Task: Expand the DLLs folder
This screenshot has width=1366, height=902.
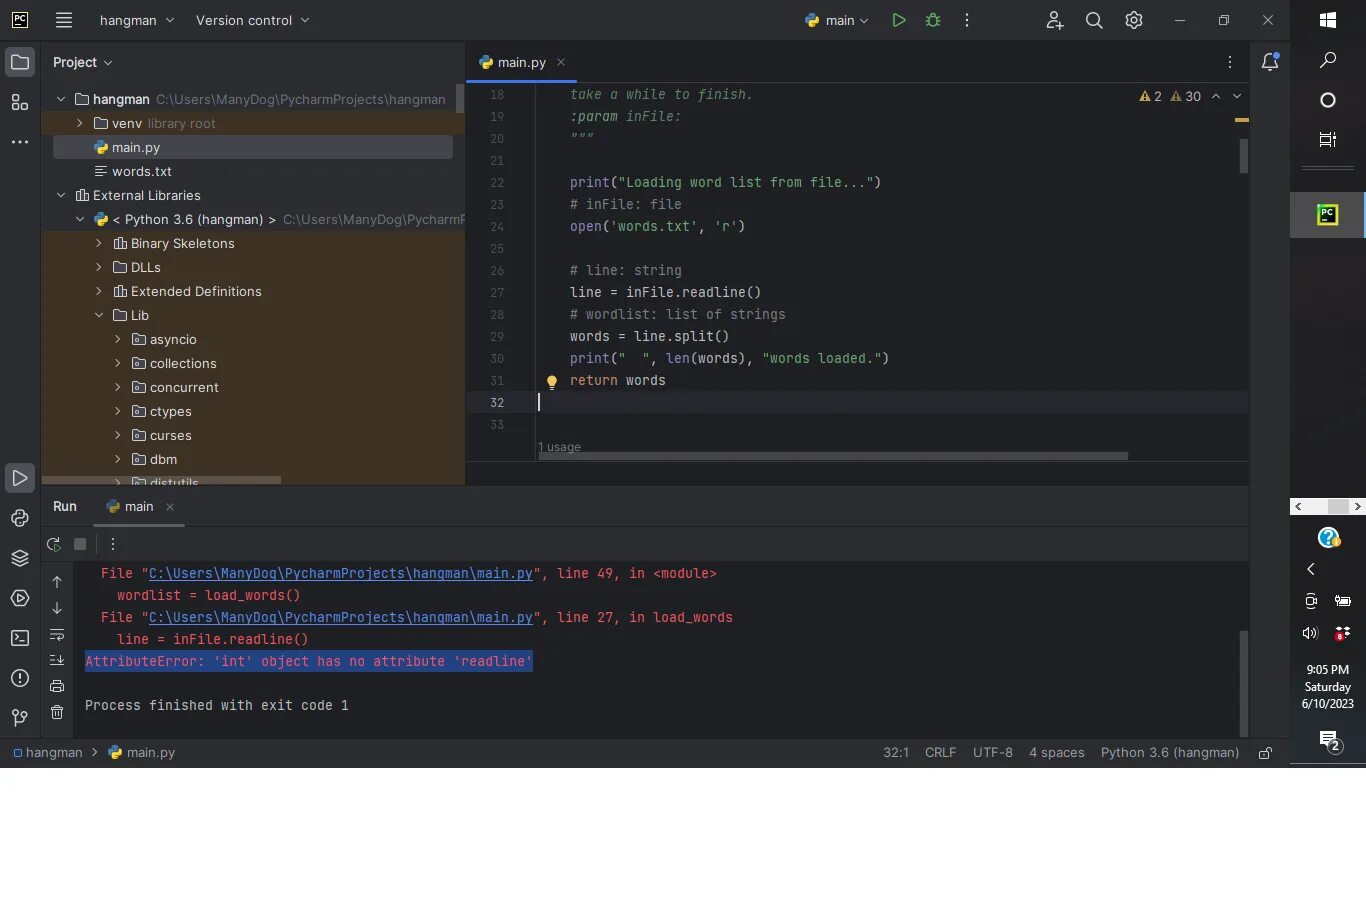Action: (98, 267)
